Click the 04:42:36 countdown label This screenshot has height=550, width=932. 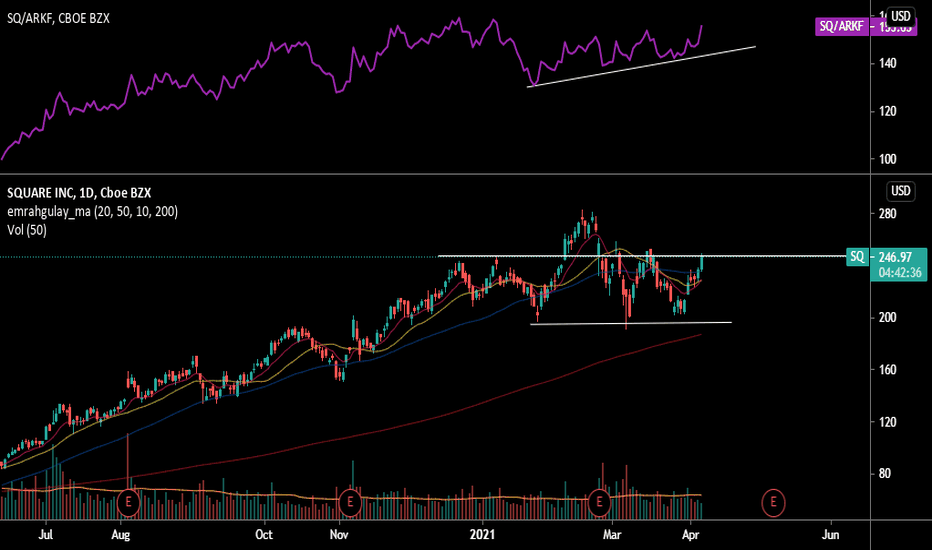pyautogui.click(x=900, y=272)
